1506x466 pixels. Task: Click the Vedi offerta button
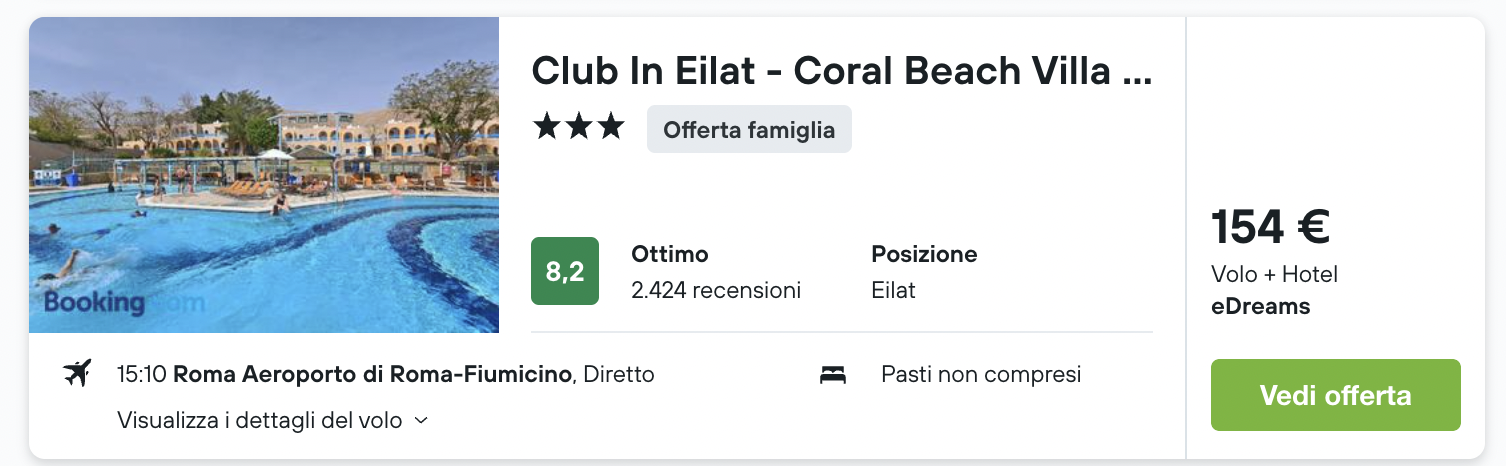click(x=1335, y=395)
